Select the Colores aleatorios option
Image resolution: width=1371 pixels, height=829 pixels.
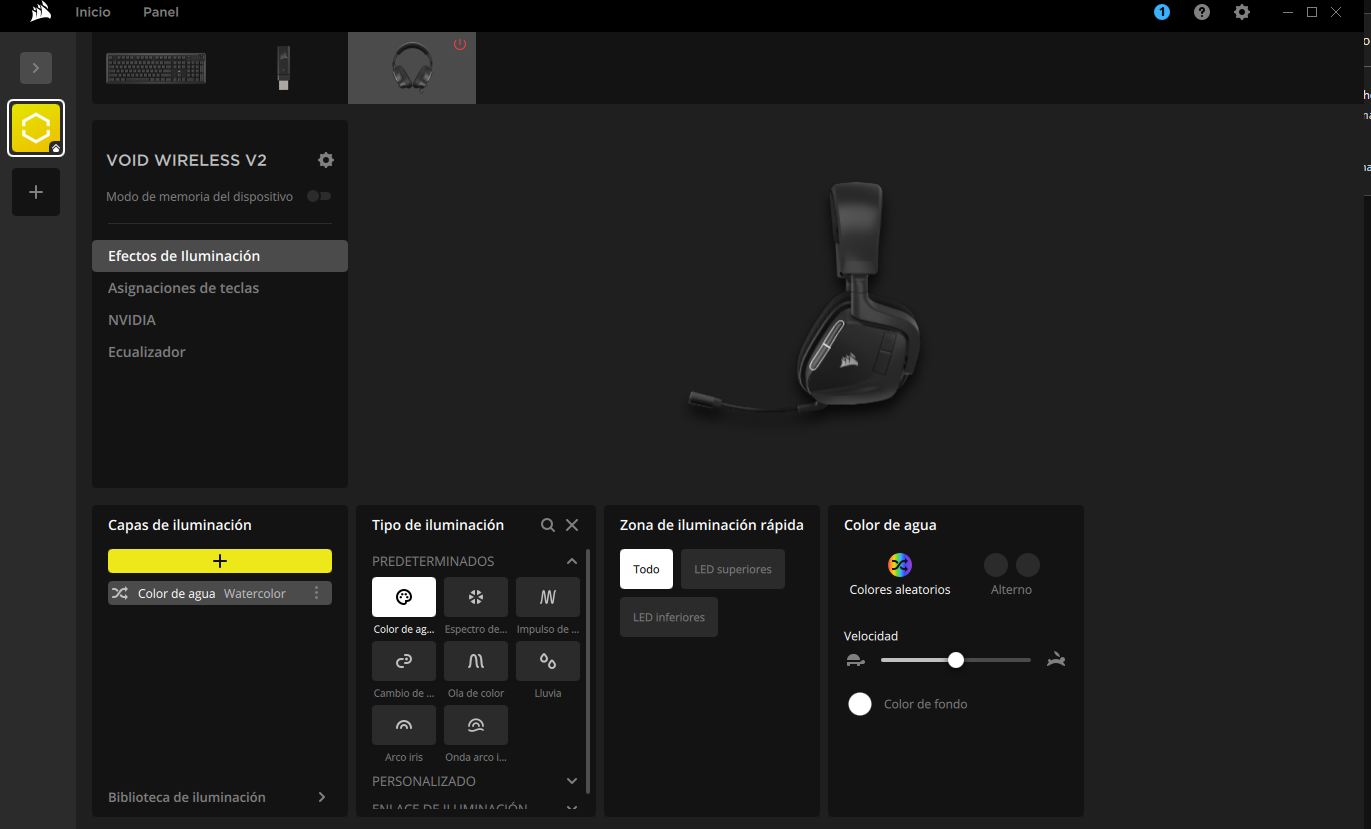899,565
